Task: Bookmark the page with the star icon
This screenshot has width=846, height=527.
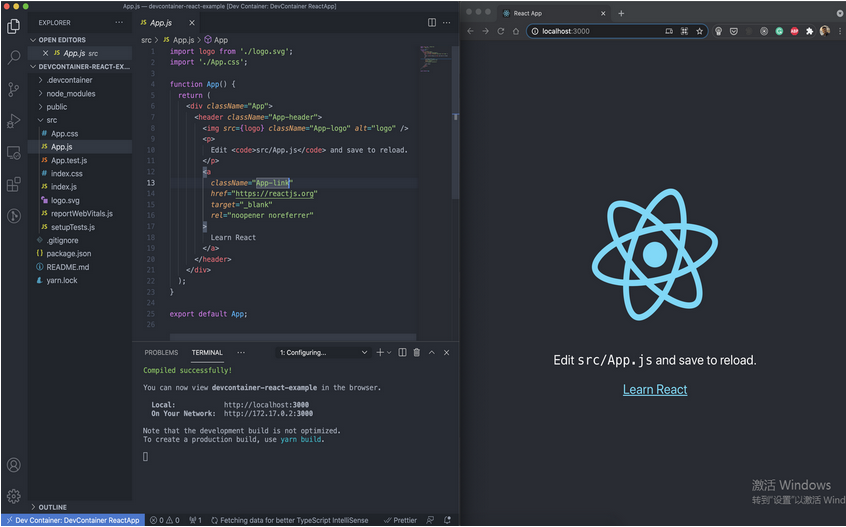Action: 699,31
